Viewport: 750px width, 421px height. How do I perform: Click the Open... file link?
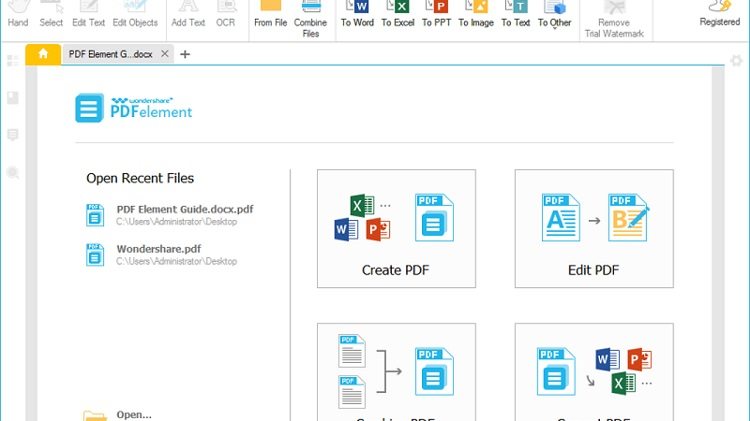tap(134, 414)
